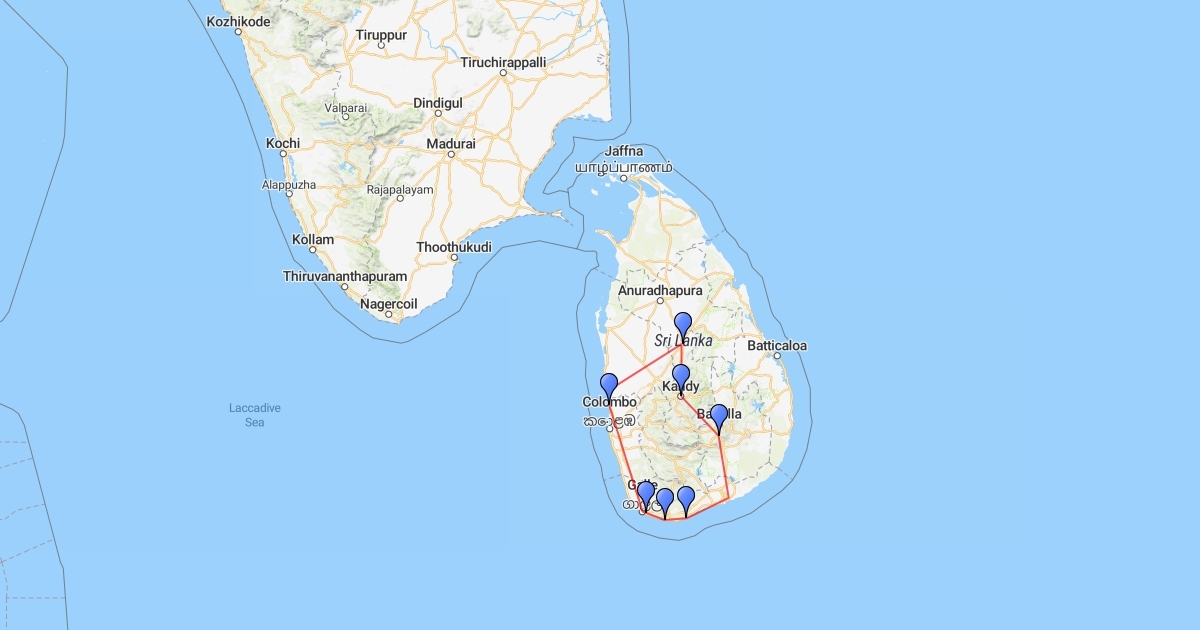Click the pin above the Sri Lanka label
The image size is (1200, 630).
[683, 323]
